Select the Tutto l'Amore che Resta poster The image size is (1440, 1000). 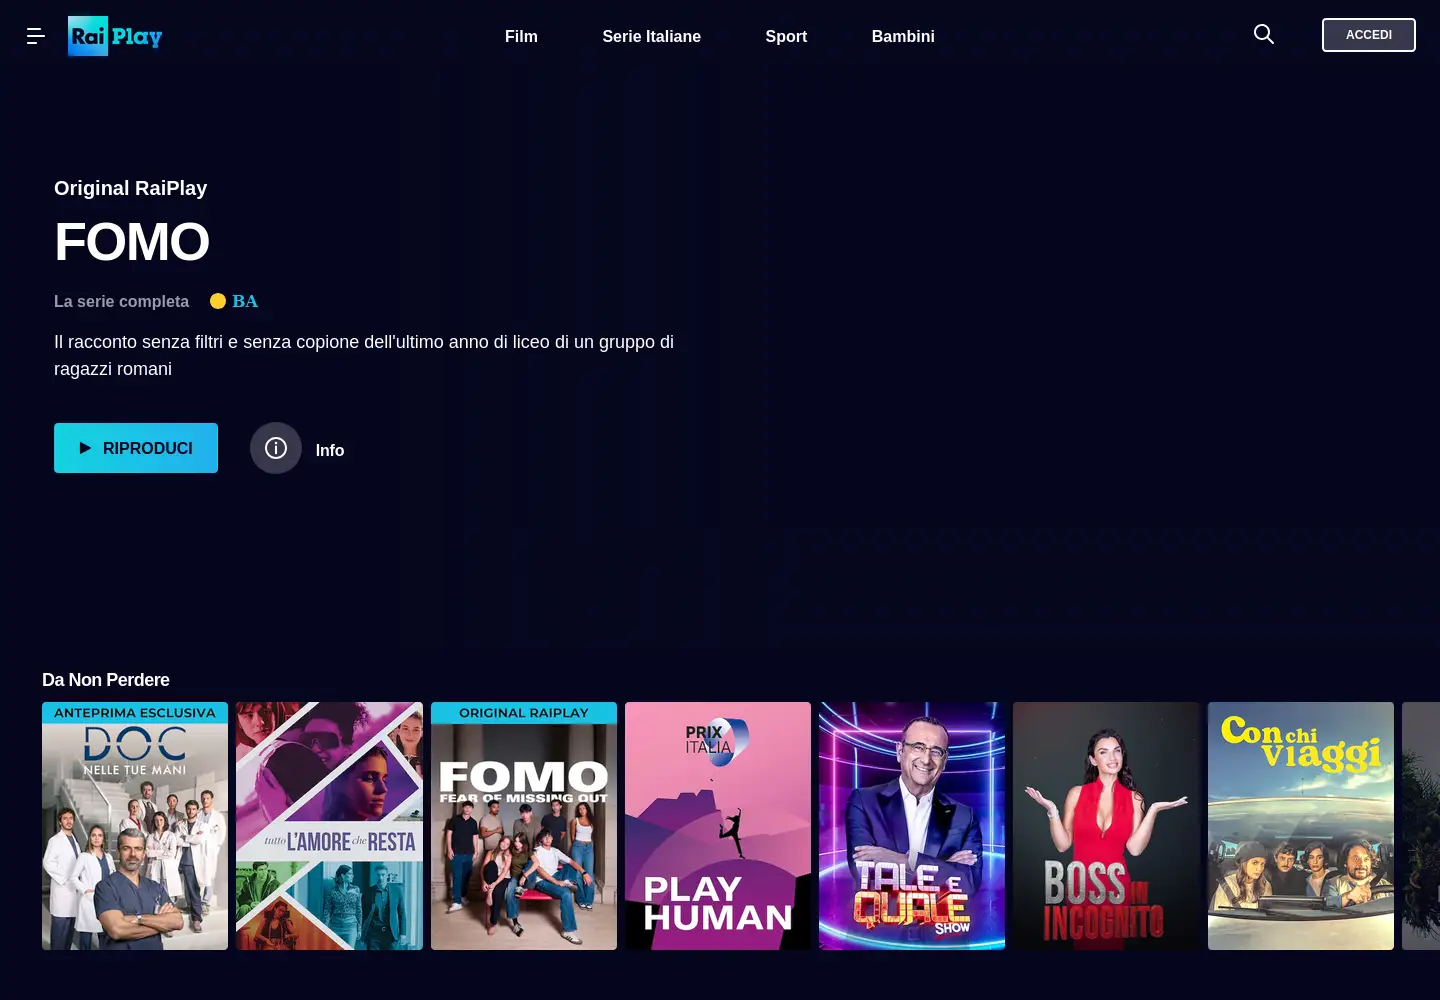329,826
